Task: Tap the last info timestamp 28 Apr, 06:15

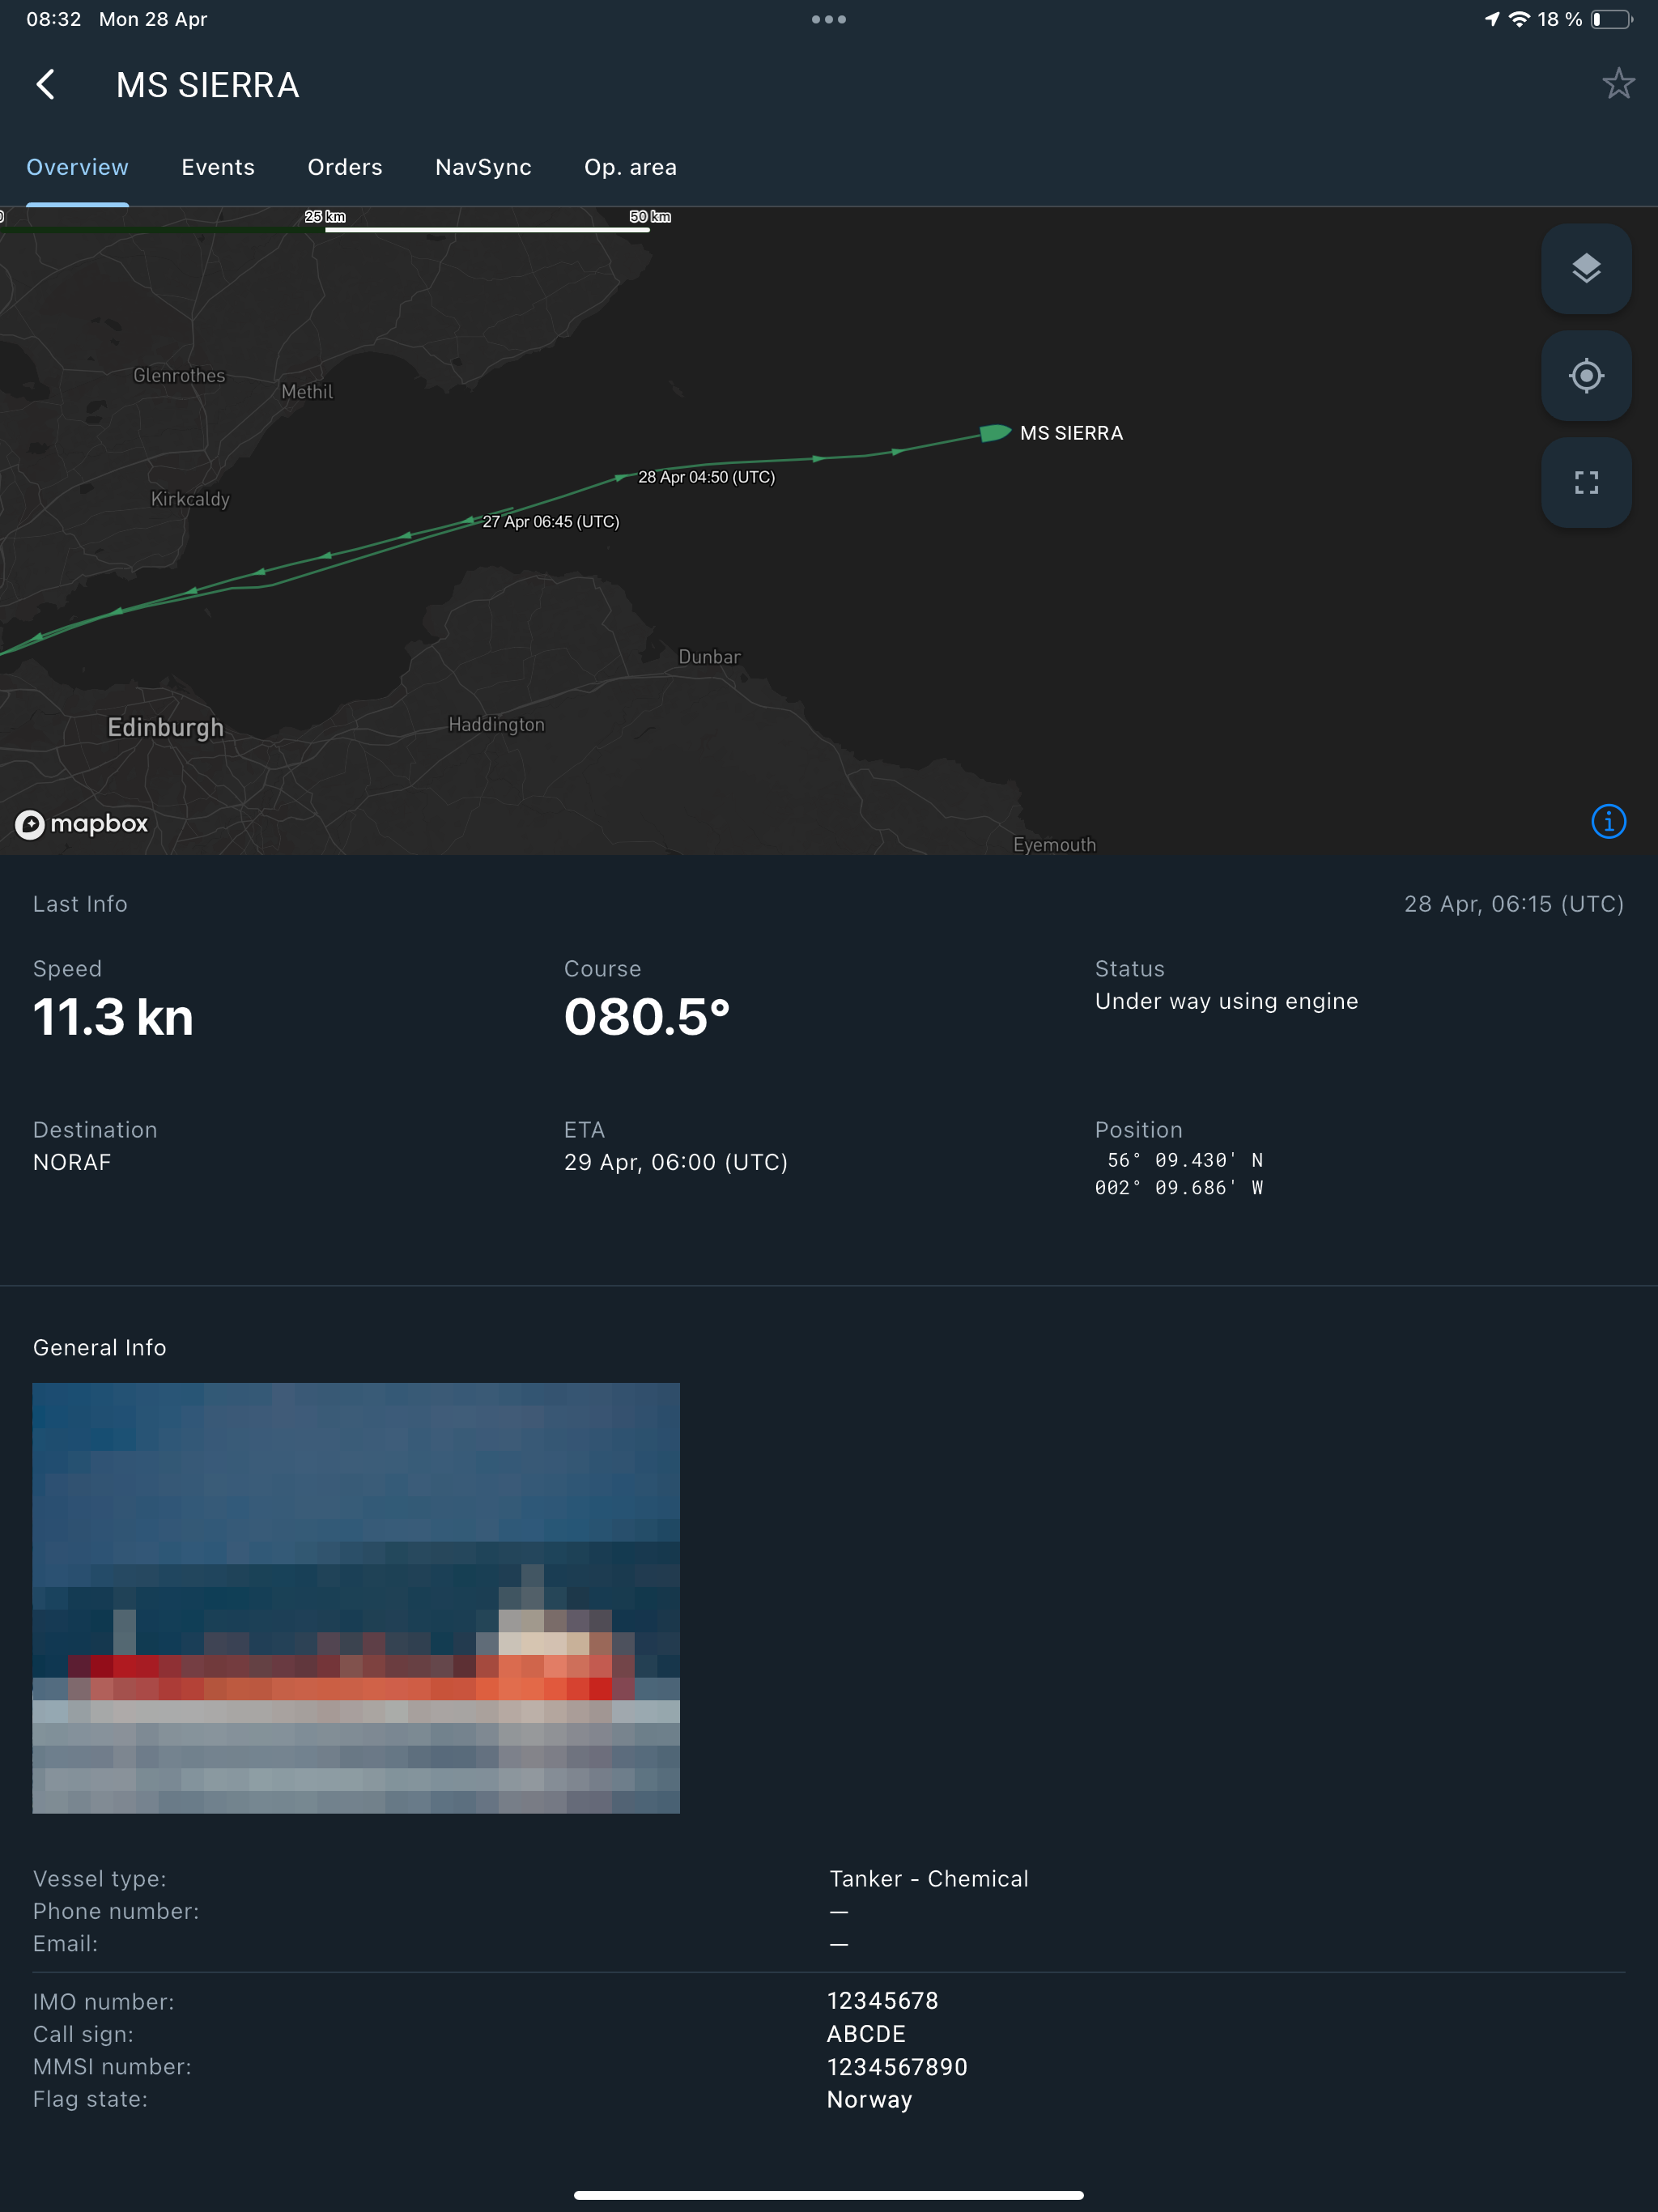Action: coord(1514,904)
